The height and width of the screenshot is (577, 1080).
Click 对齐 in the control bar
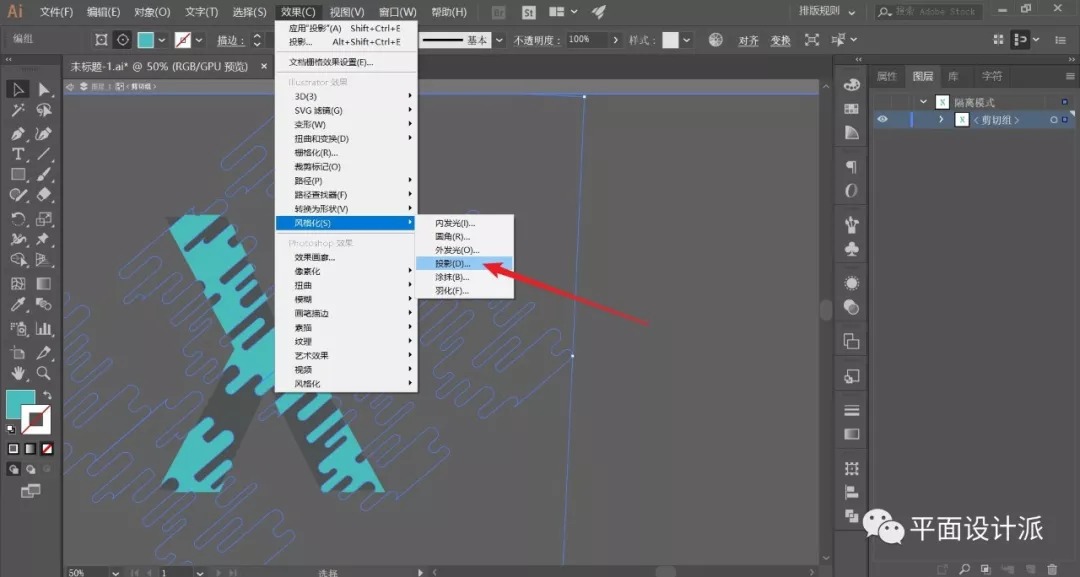(749, 41)
